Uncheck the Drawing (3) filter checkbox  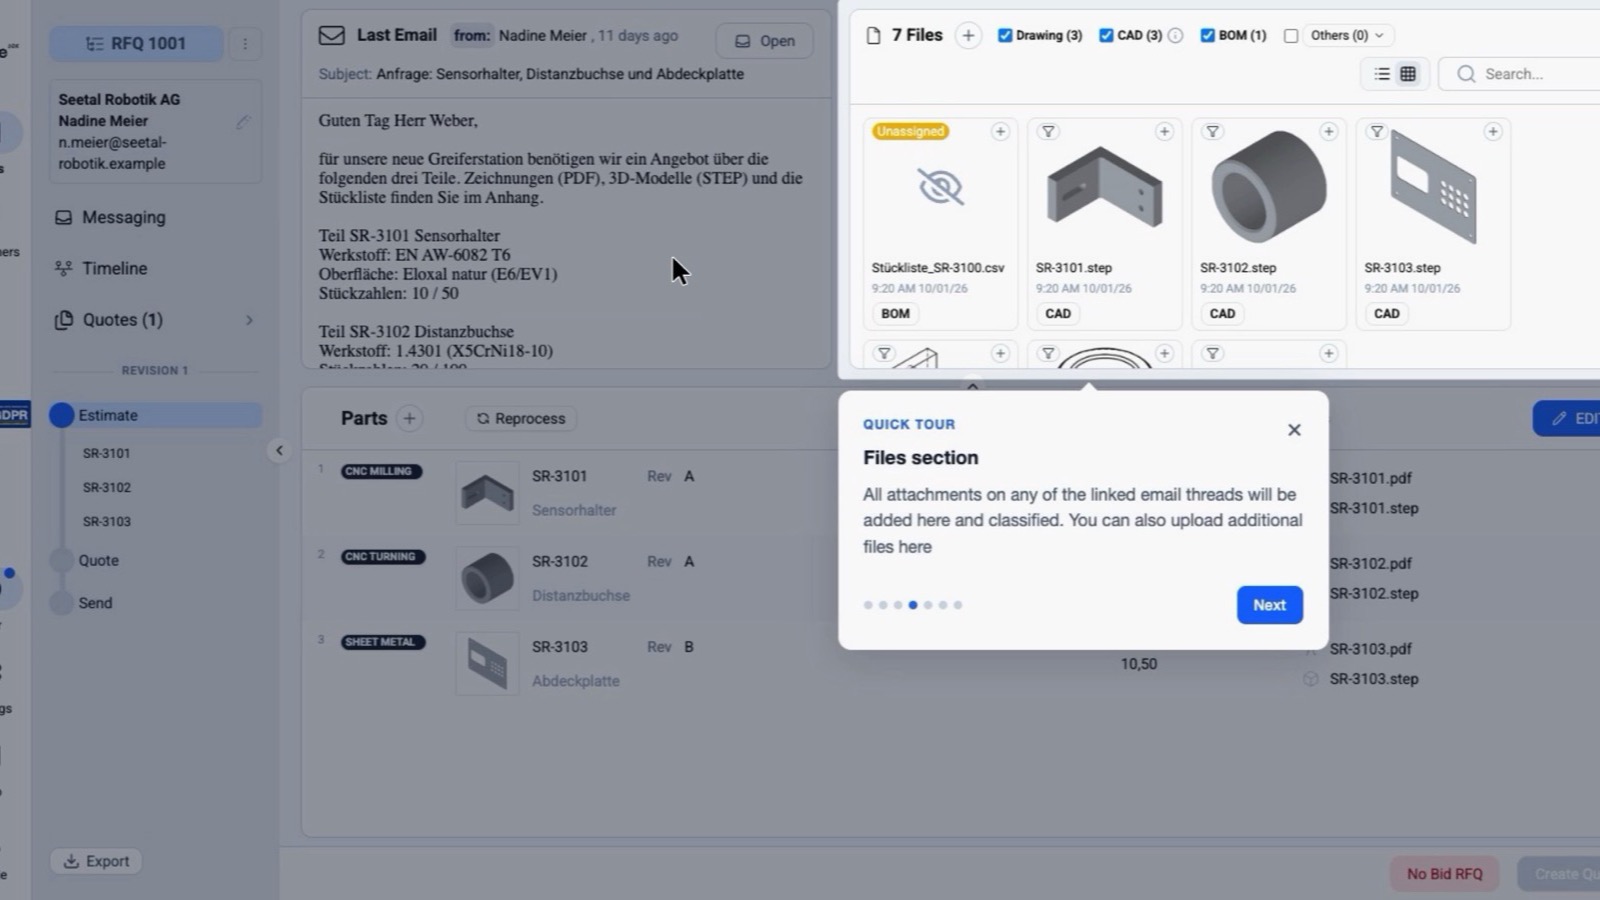[1005, 36]
